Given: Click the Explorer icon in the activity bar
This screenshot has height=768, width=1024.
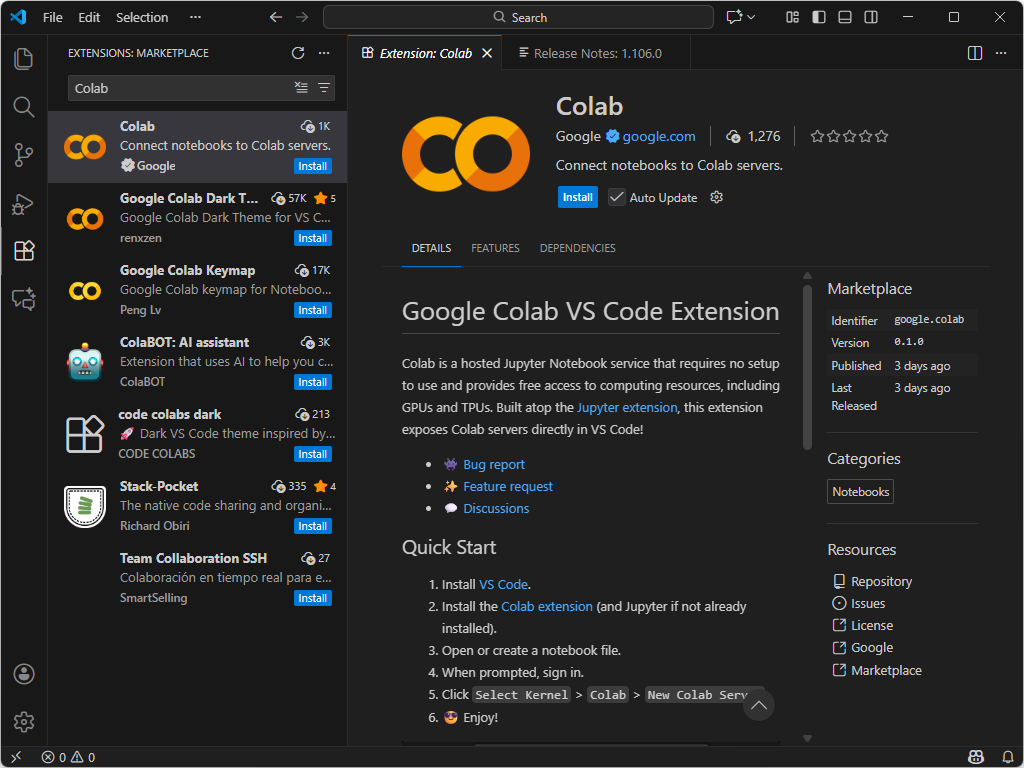Looking at the screenshot, I should click(23, 59).
